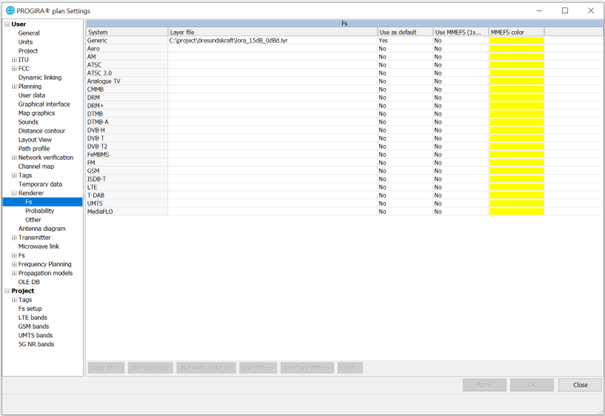Image resolution: width=605 pixels, height=416 pixels.
Task: Select Layout View settings
Action: click(x=35, y=140)
